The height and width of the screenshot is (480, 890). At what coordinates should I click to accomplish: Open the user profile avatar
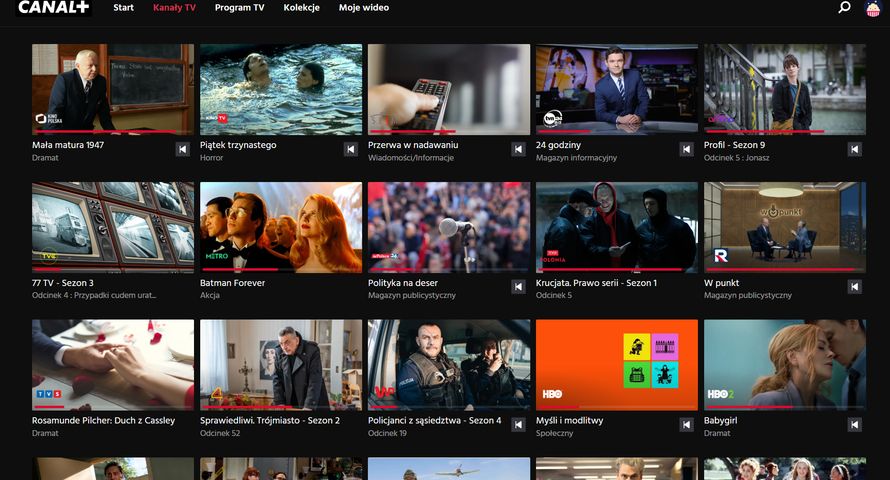pos(872,8)
